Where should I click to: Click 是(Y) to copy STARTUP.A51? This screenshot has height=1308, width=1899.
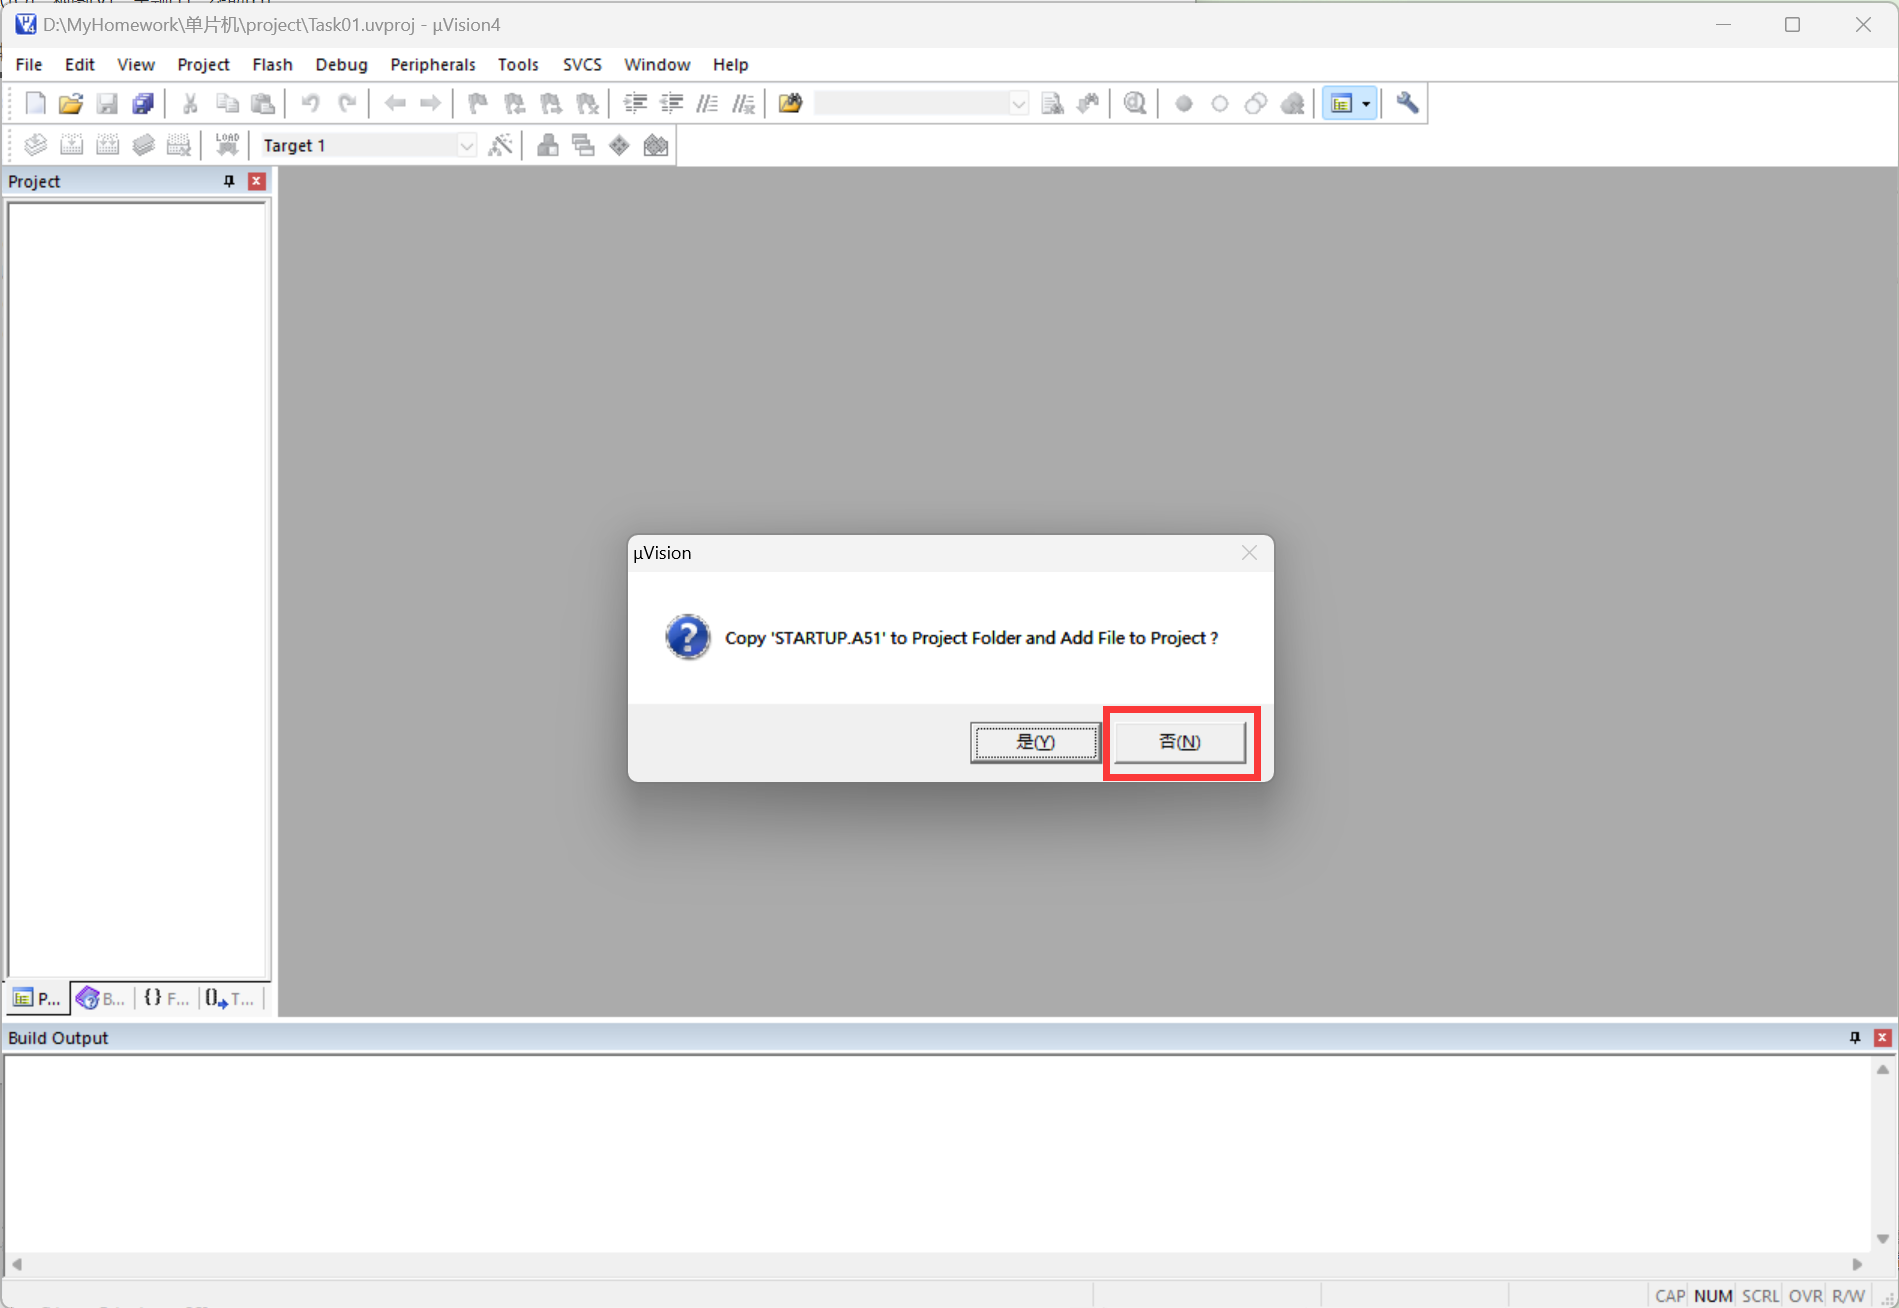tap(1035, 742)
